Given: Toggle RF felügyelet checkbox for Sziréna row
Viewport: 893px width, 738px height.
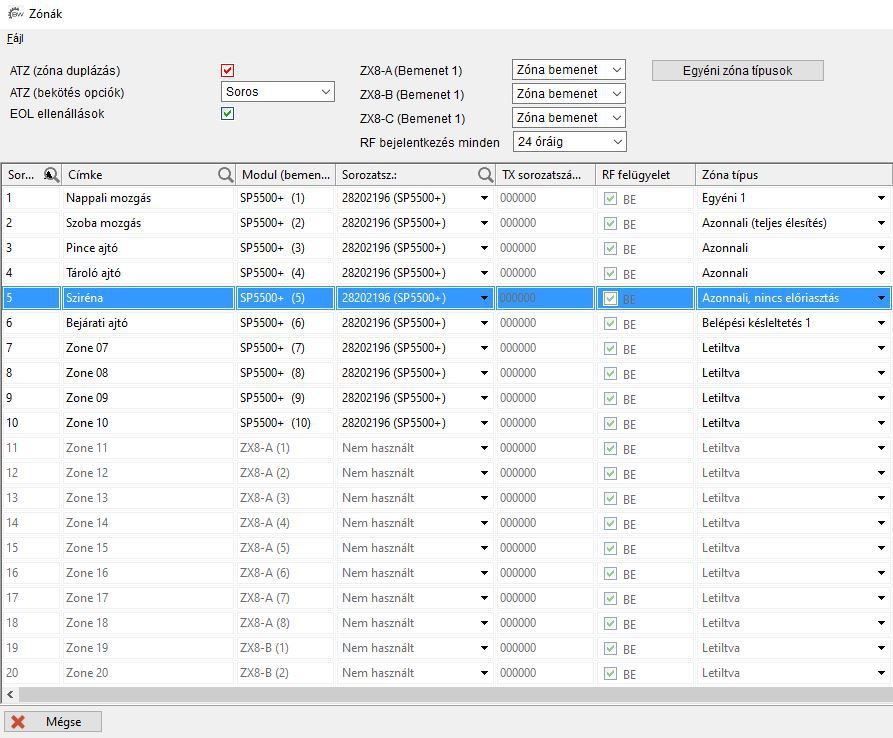Looking at the screenshot, I should (x=610, y=298).
